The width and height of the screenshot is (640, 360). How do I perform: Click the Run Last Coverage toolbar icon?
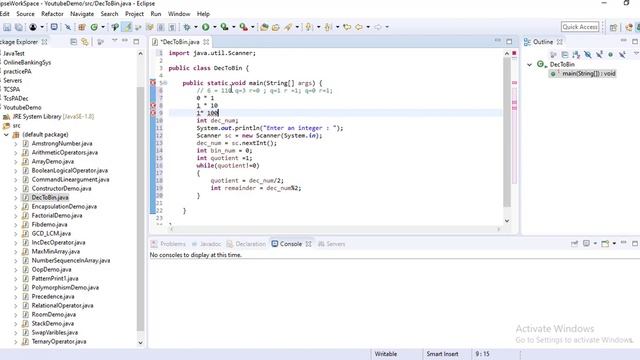coord(224,27)
